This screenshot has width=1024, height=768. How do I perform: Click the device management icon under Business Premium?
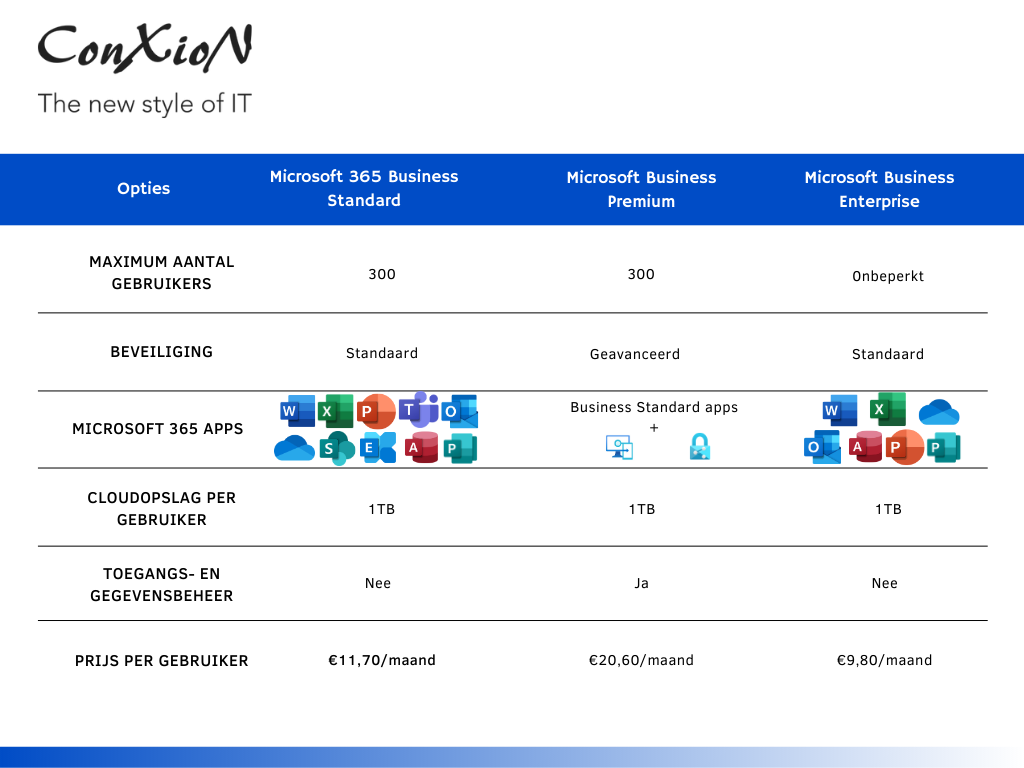tap(619, 447)
